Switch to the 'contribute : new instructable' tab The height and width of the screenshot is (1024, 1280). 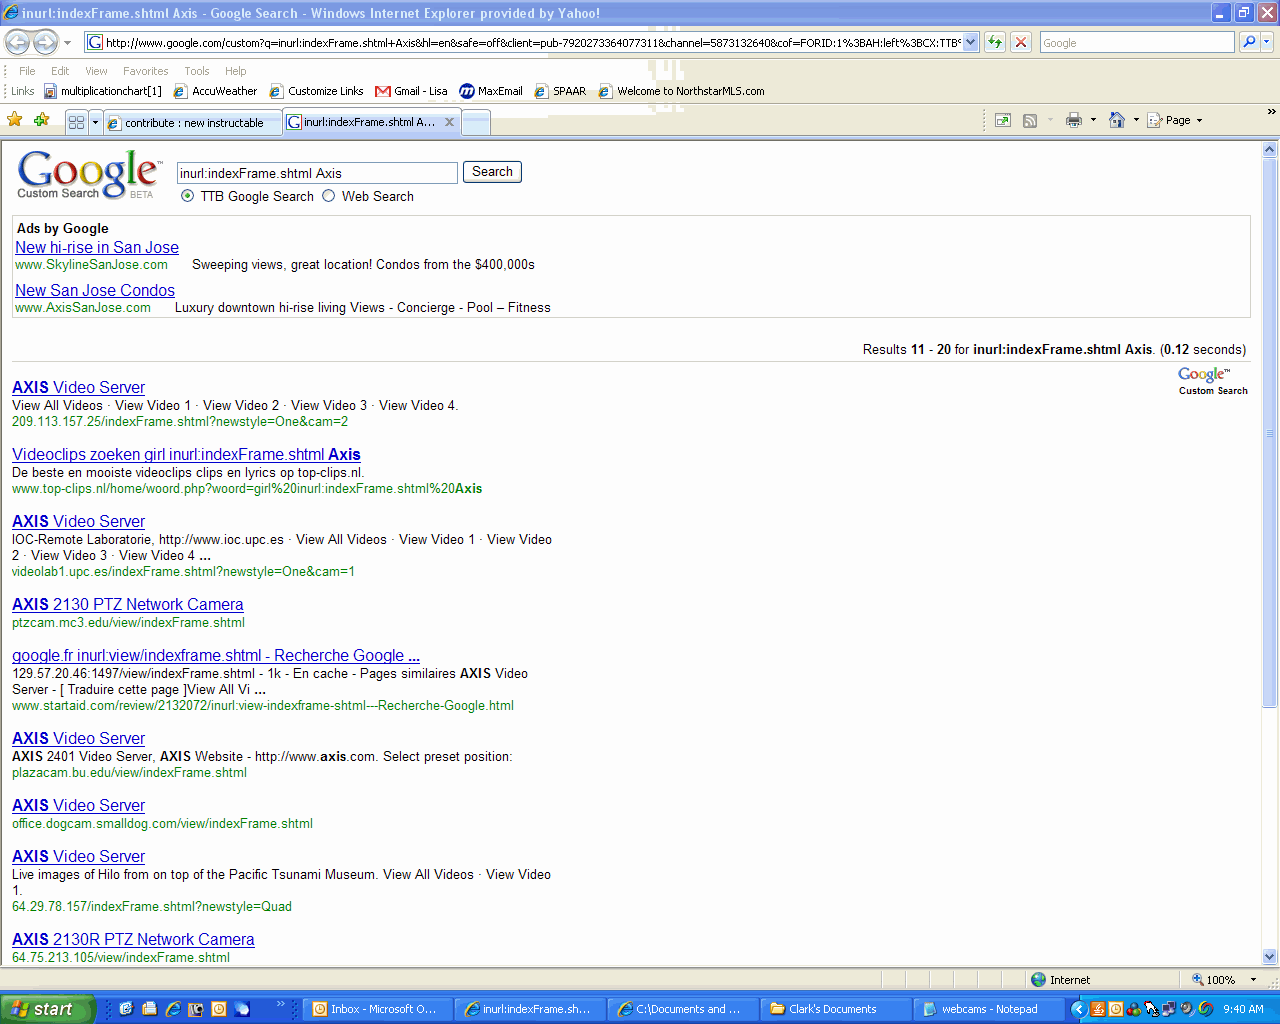click(194, 122)
